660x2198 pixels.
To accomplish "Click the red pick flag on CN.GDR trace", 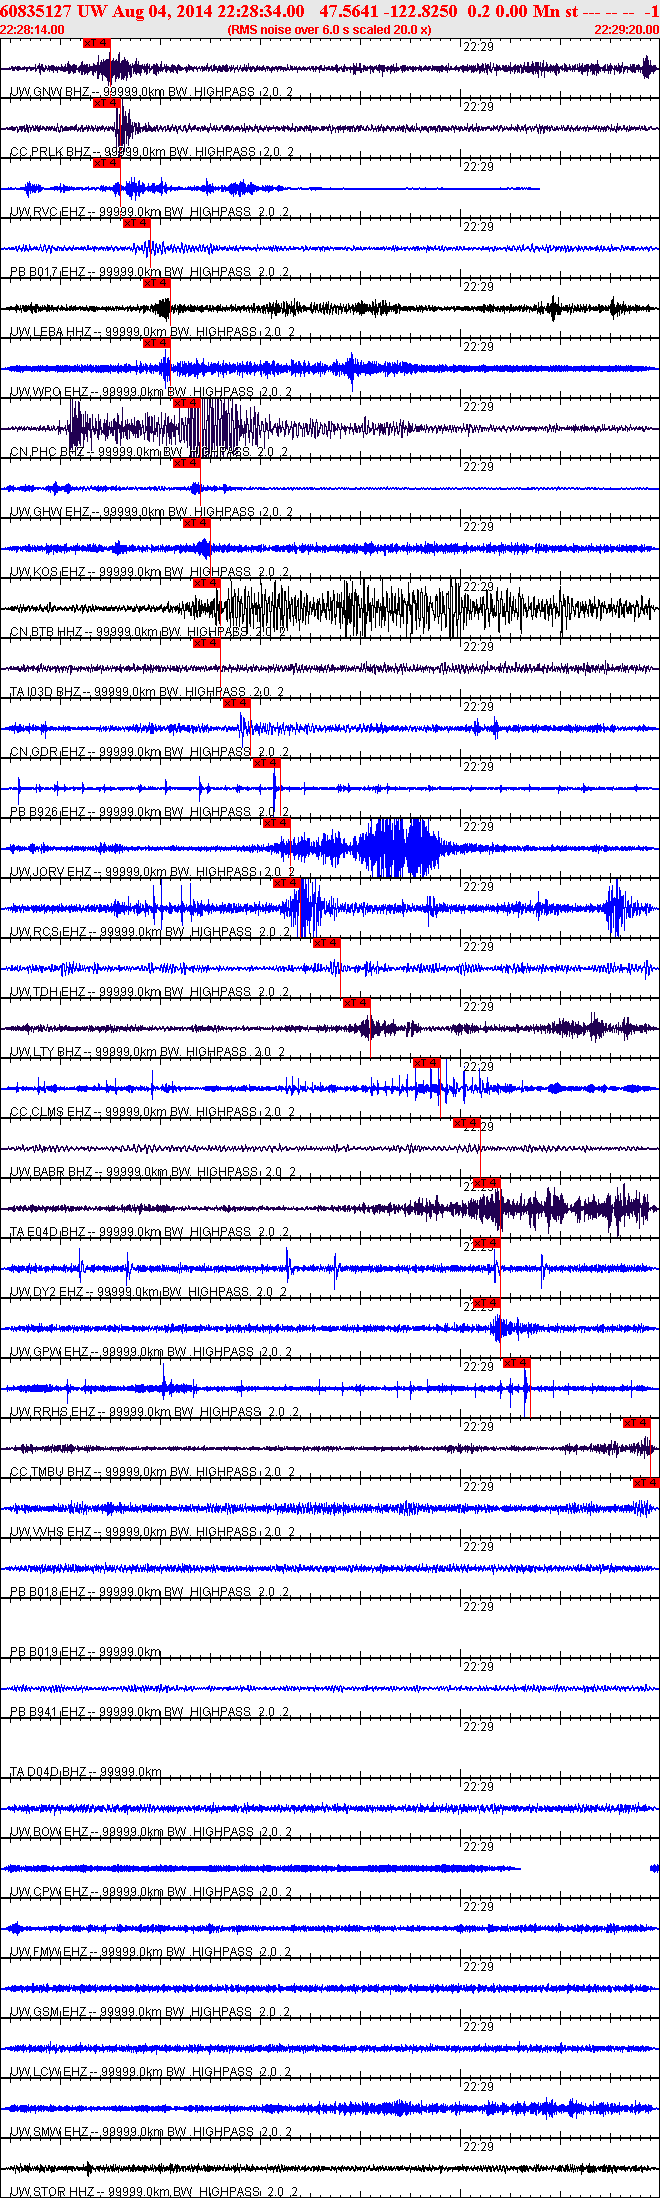I will pyautogui.click(x=237, y=703).
